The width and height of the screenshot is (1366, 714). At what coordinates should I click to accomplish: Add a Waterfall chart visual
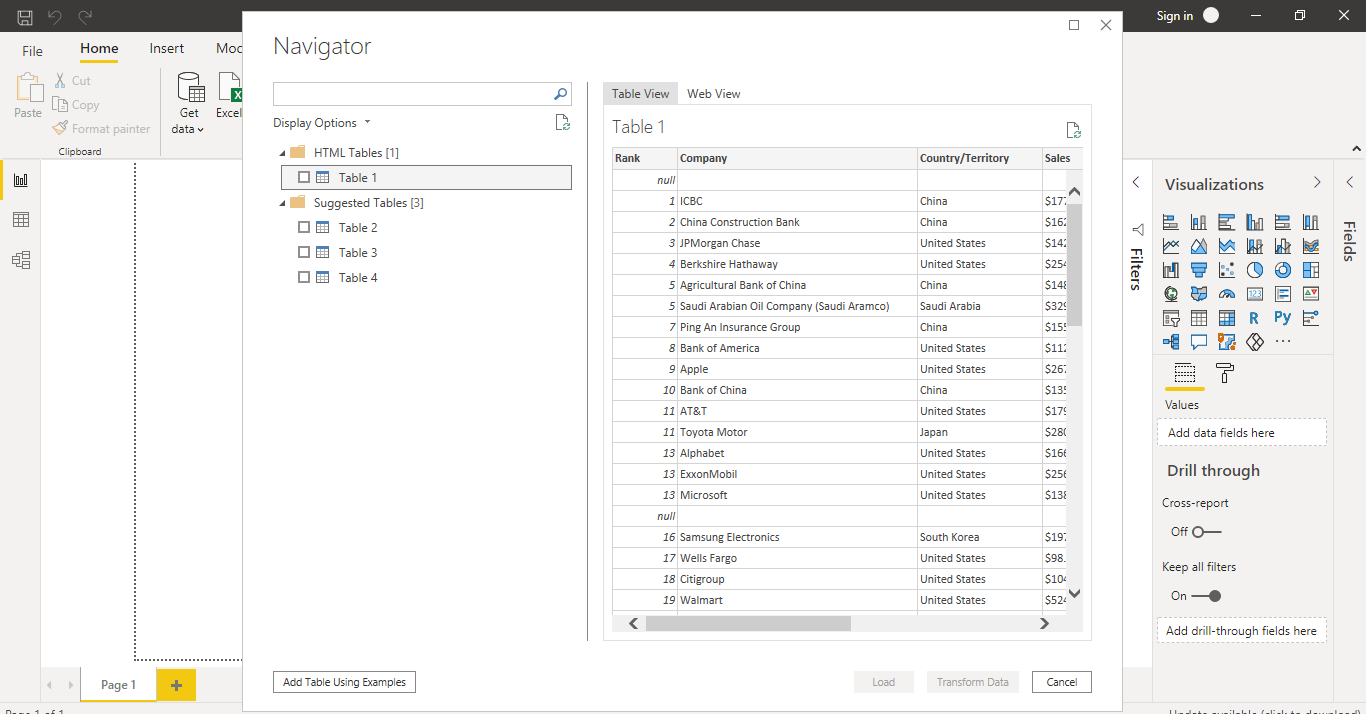coord(1171,270)
